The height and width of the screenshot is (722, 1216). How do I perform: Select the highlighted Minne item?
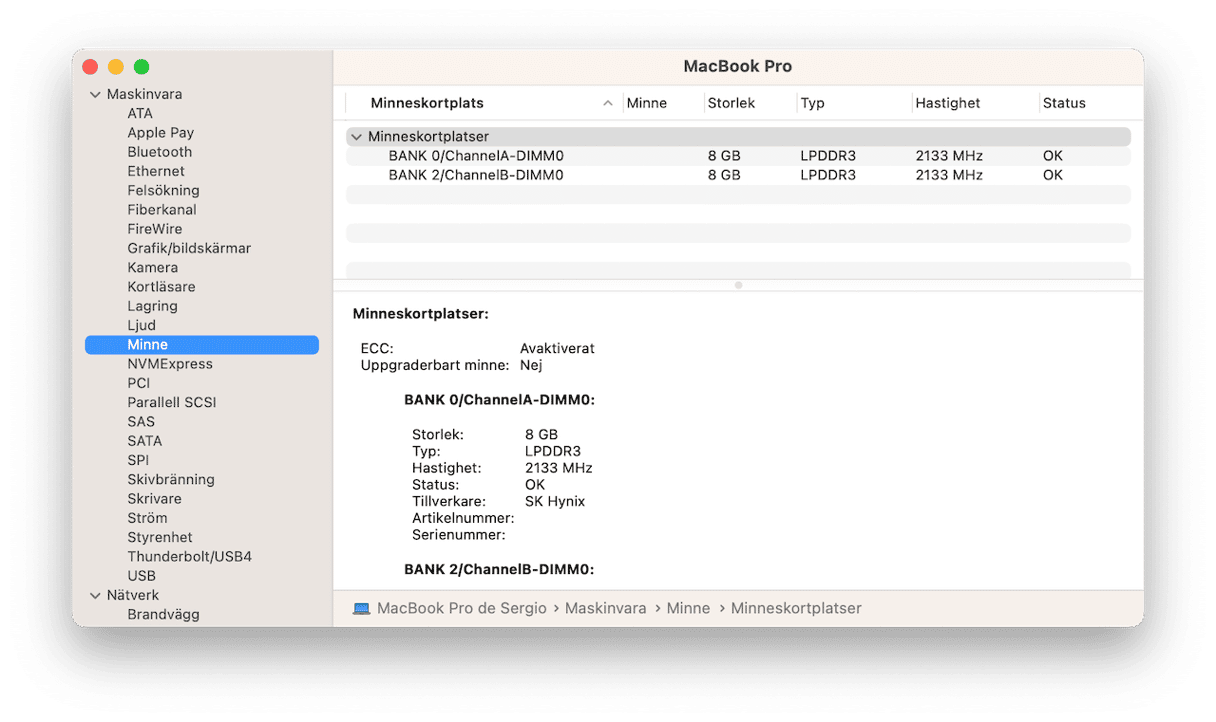tap(202, 345)
